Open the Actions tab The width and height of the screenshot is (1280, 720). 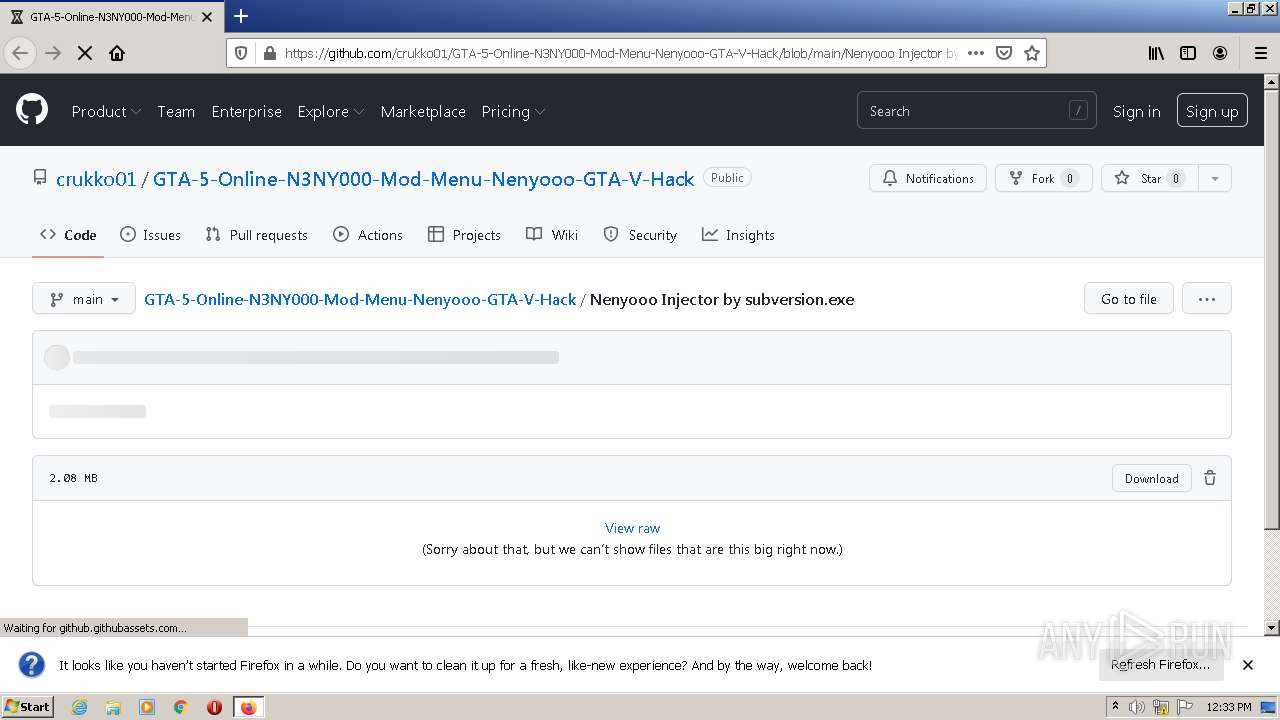click(368, 235)
